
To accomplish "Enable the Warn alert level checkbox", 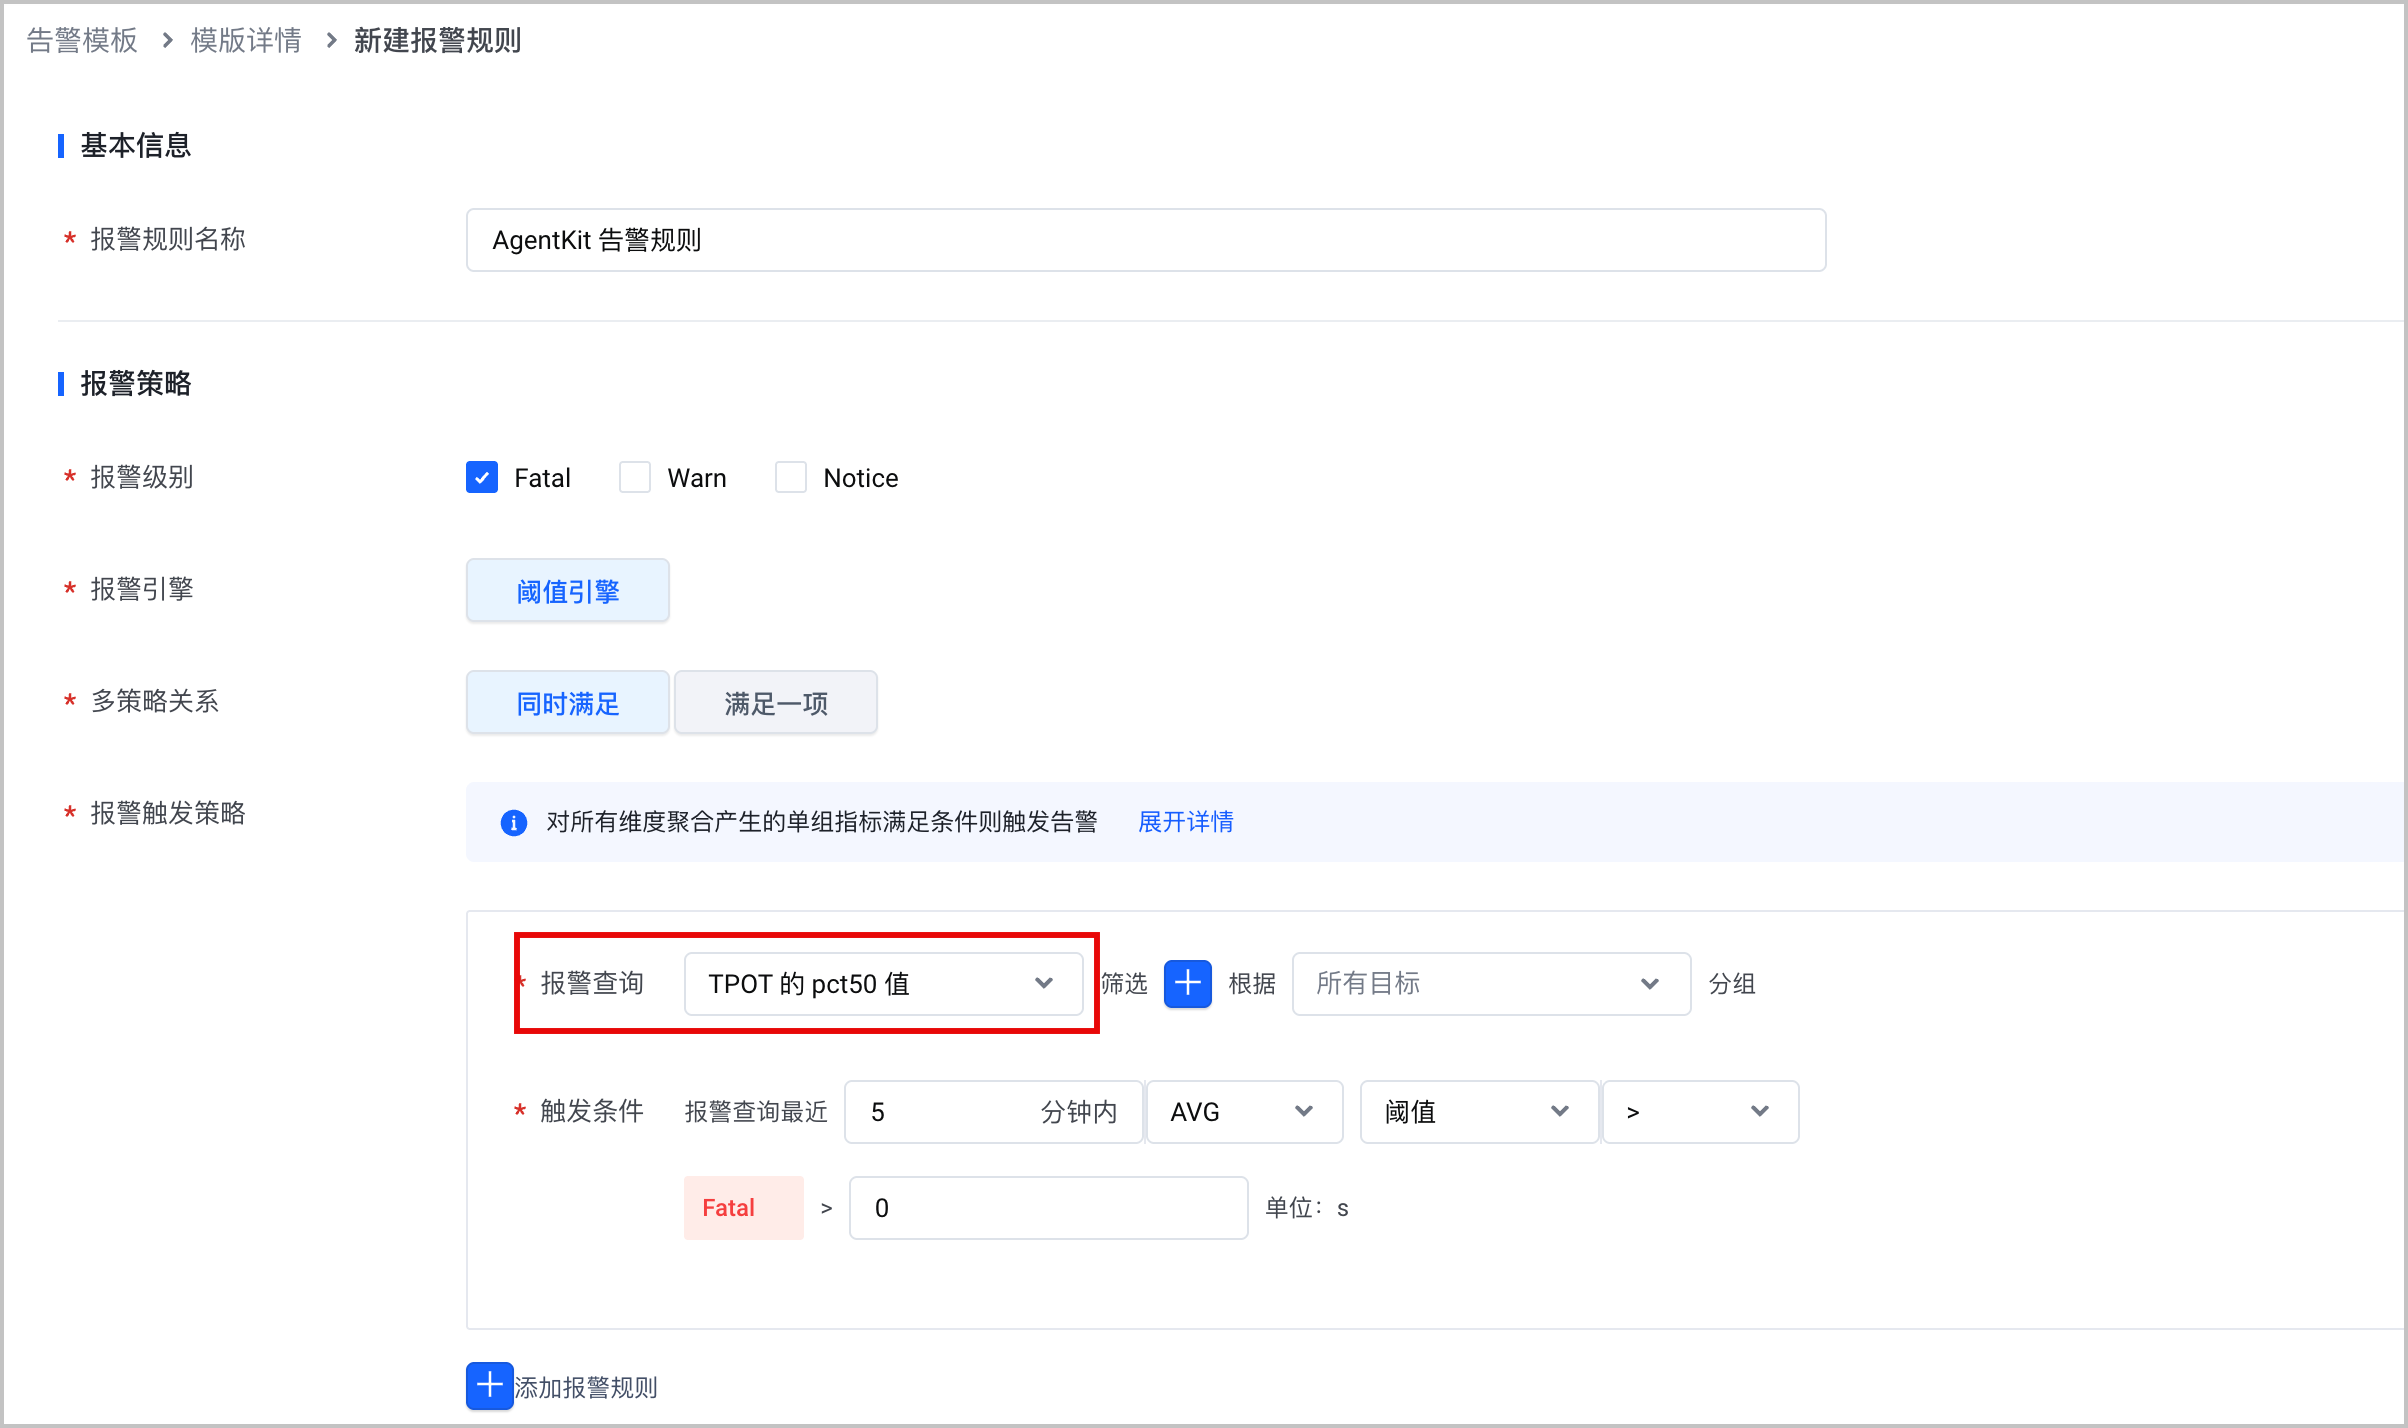I will pyautogui.click(x=635, y=477).
